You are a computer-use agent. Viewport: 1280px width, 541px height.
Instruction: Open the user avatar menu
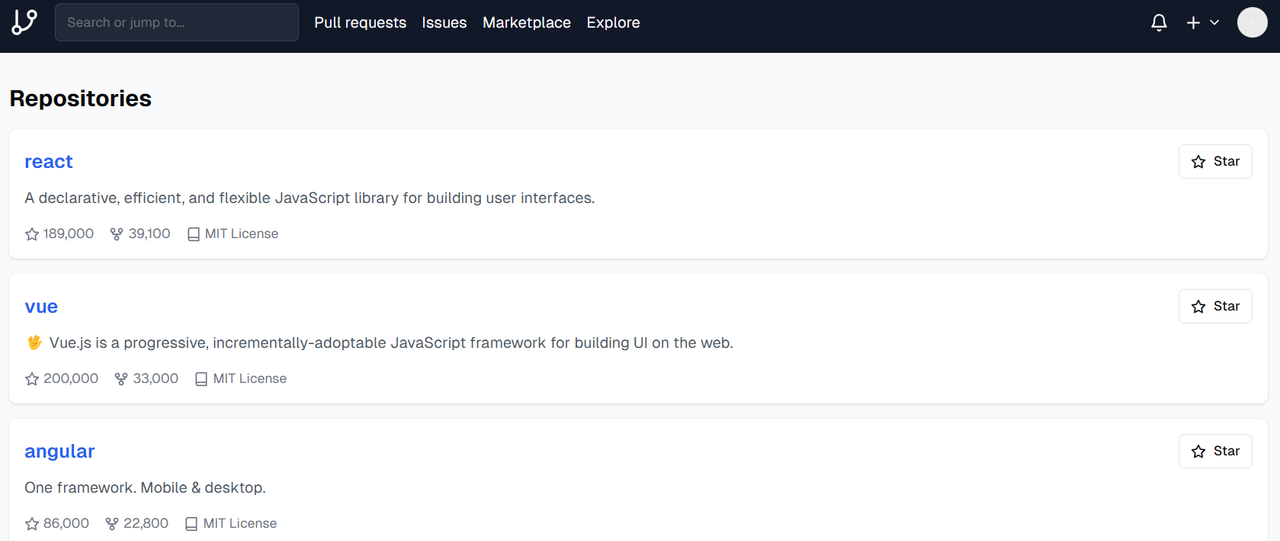(1252, 22)
